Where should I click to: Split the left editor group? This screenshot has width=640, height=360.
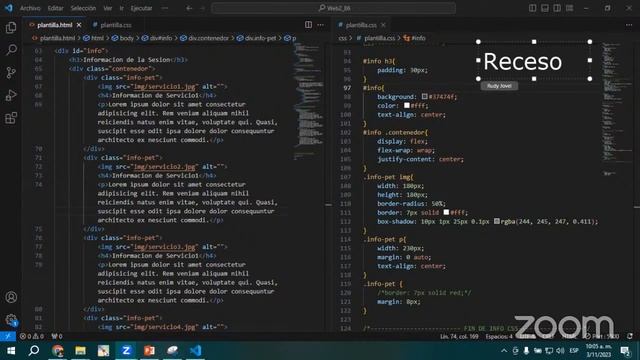pyautogui.click(x=309, y=25)
